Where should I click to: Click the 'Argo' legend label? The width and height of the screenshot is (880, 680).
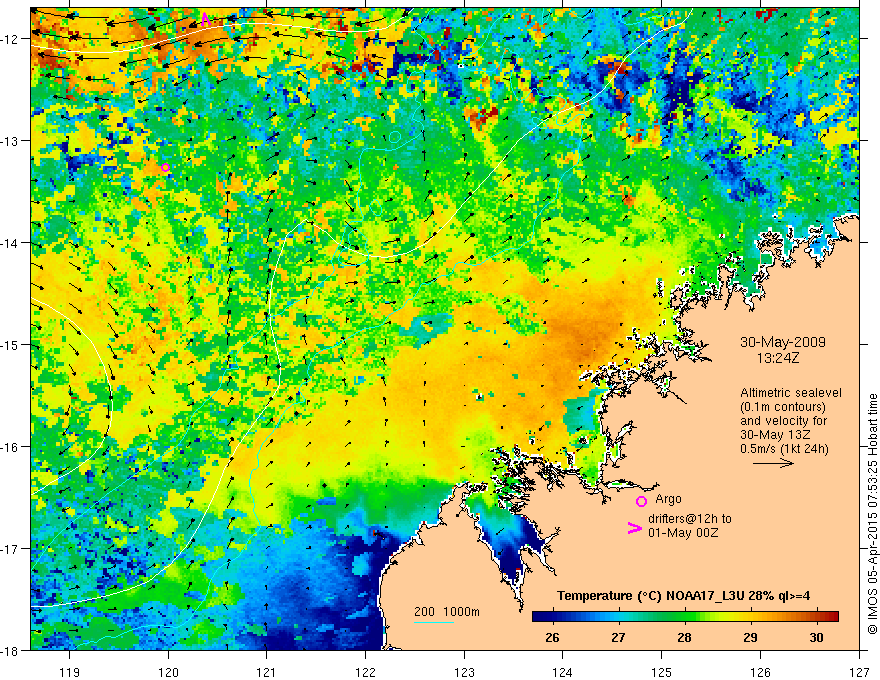[668, 499]
